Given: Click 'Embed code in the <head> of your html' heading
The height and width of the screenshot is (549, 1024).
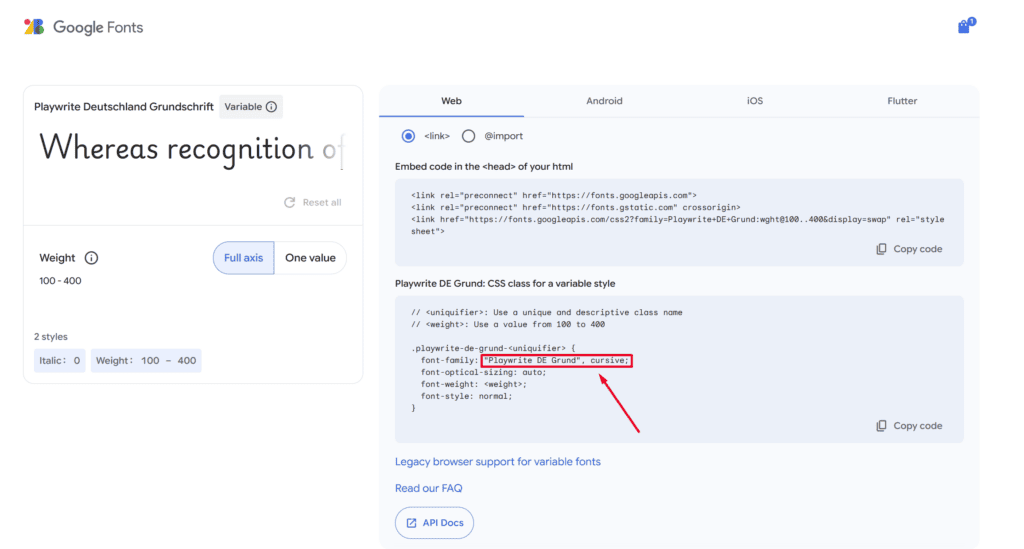Looking at the screenshot, I should pyautogui.click(x=484, y=166).
